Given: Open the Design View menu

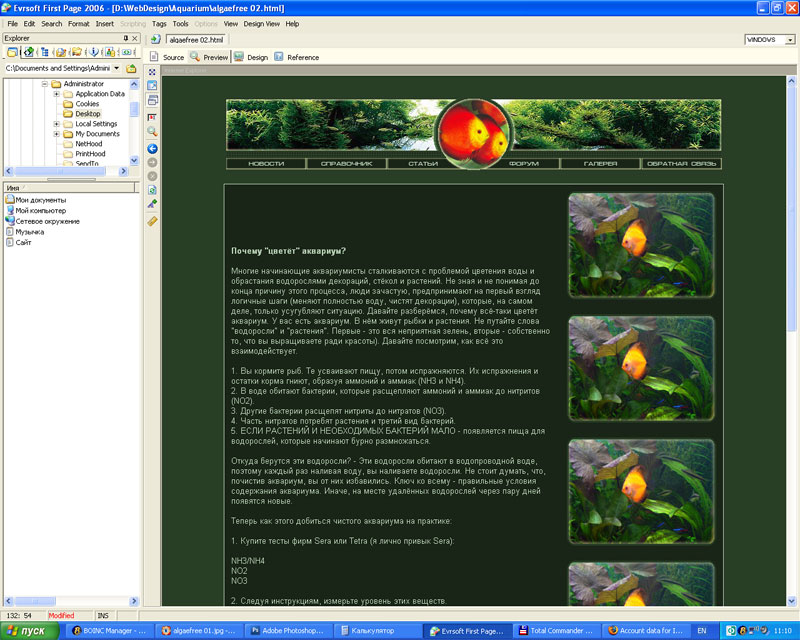Looking at the screenshot, I should pos(262,24).
